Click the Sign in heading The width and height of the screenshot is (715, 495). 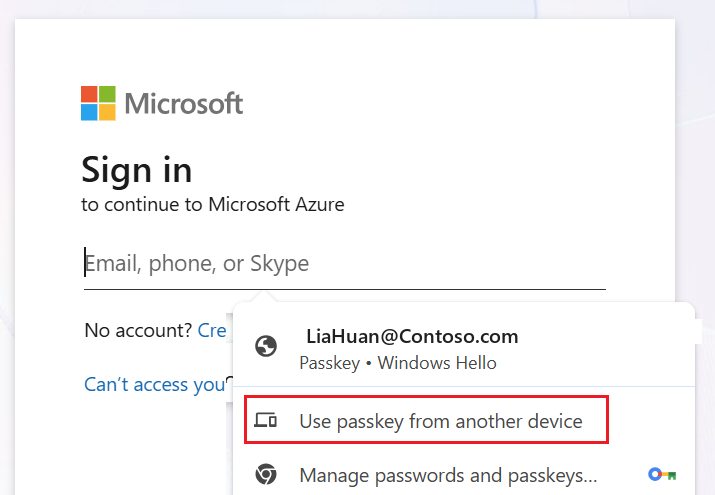[x=137, y=170]
